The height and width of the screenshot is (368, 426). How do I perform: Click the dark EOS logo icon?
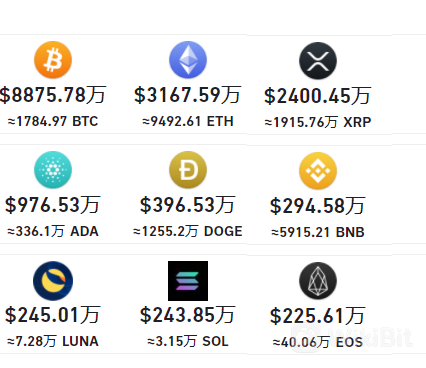(x=318, y=281)
